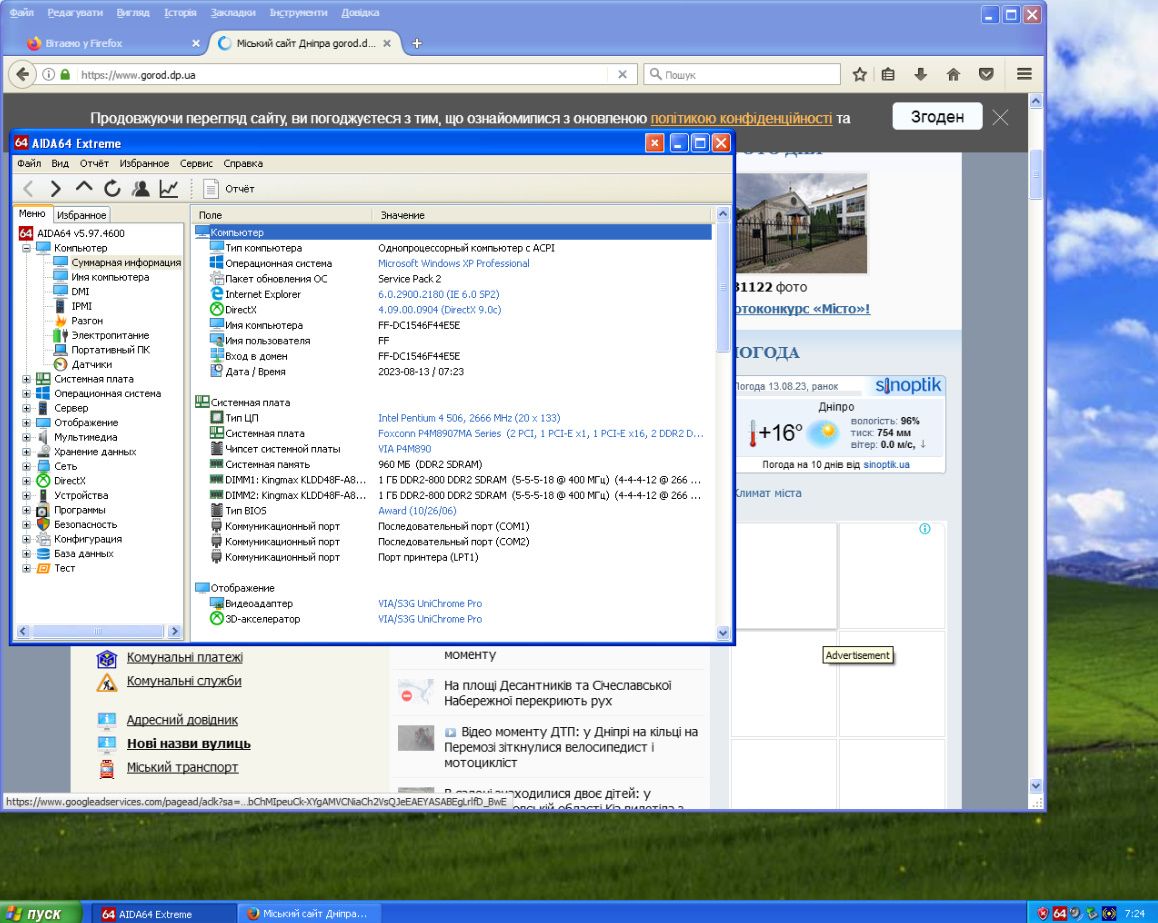This screenshot has height=923, width=1158.
Task: Open the AIDA64 user icon in toolbar
Action: tap(140, 189)
